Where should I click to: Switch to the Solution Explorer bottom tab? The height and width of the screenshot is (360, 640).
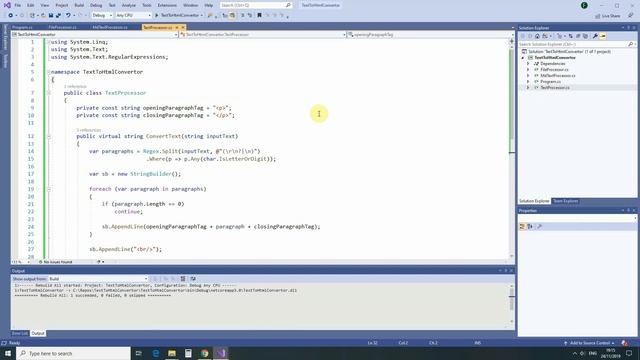534,201
